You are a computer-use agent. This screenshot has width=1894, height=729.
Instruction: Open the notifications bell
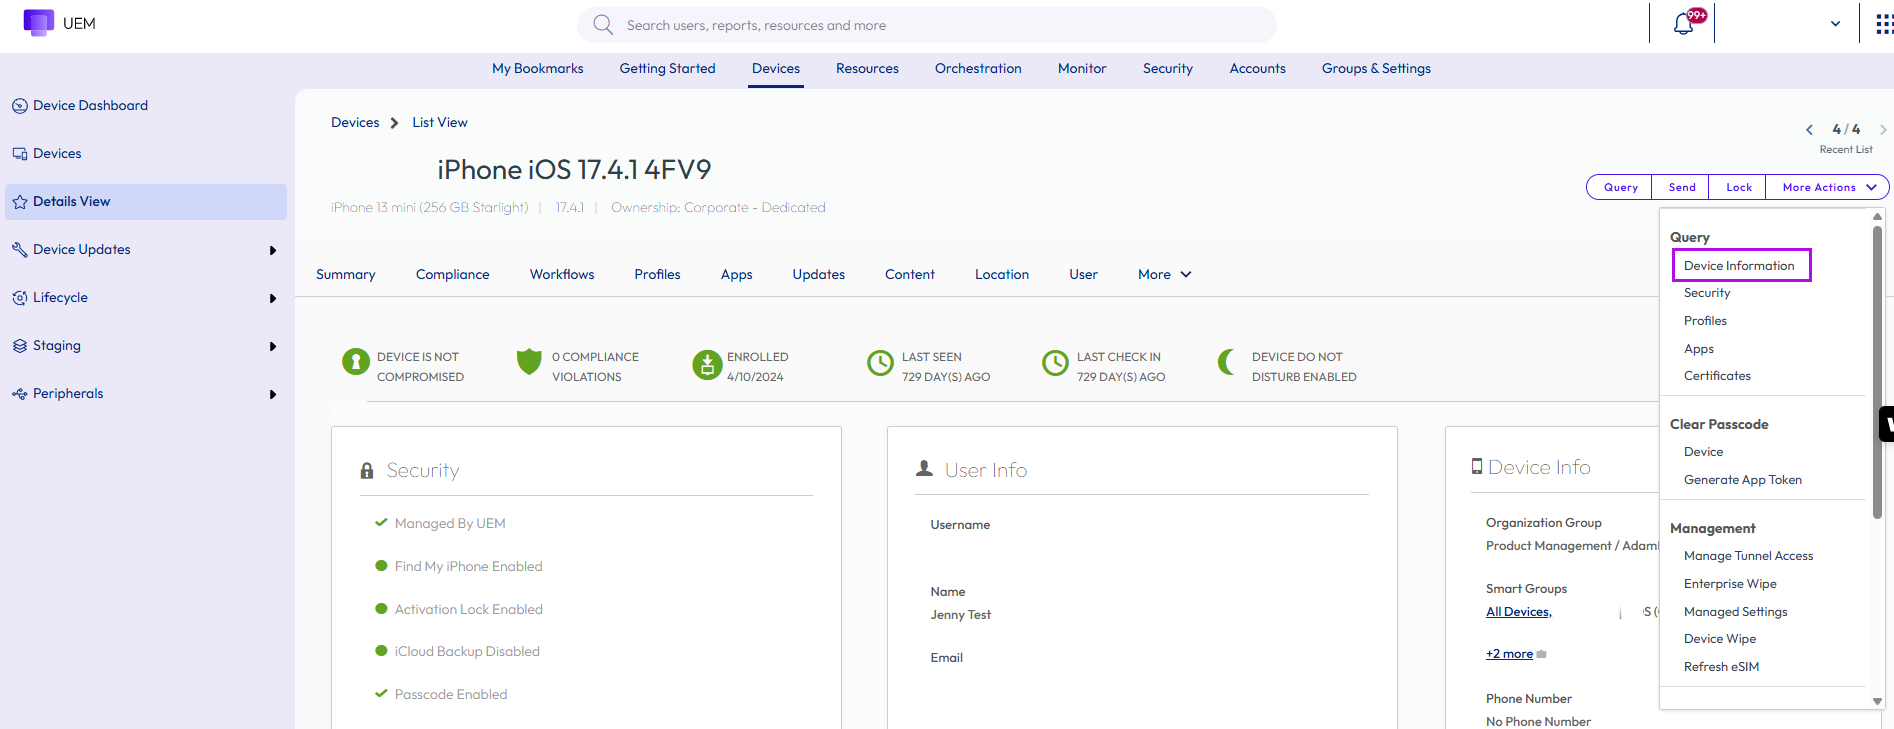[1684, 24]
